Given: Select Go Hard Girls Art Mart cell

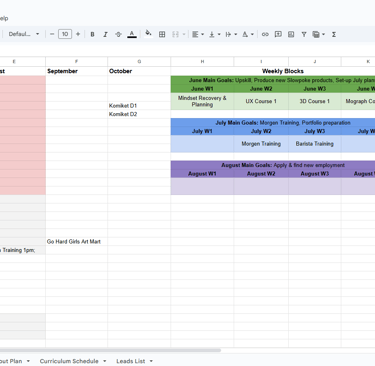Looking at the screenshot, I should 76,241.
